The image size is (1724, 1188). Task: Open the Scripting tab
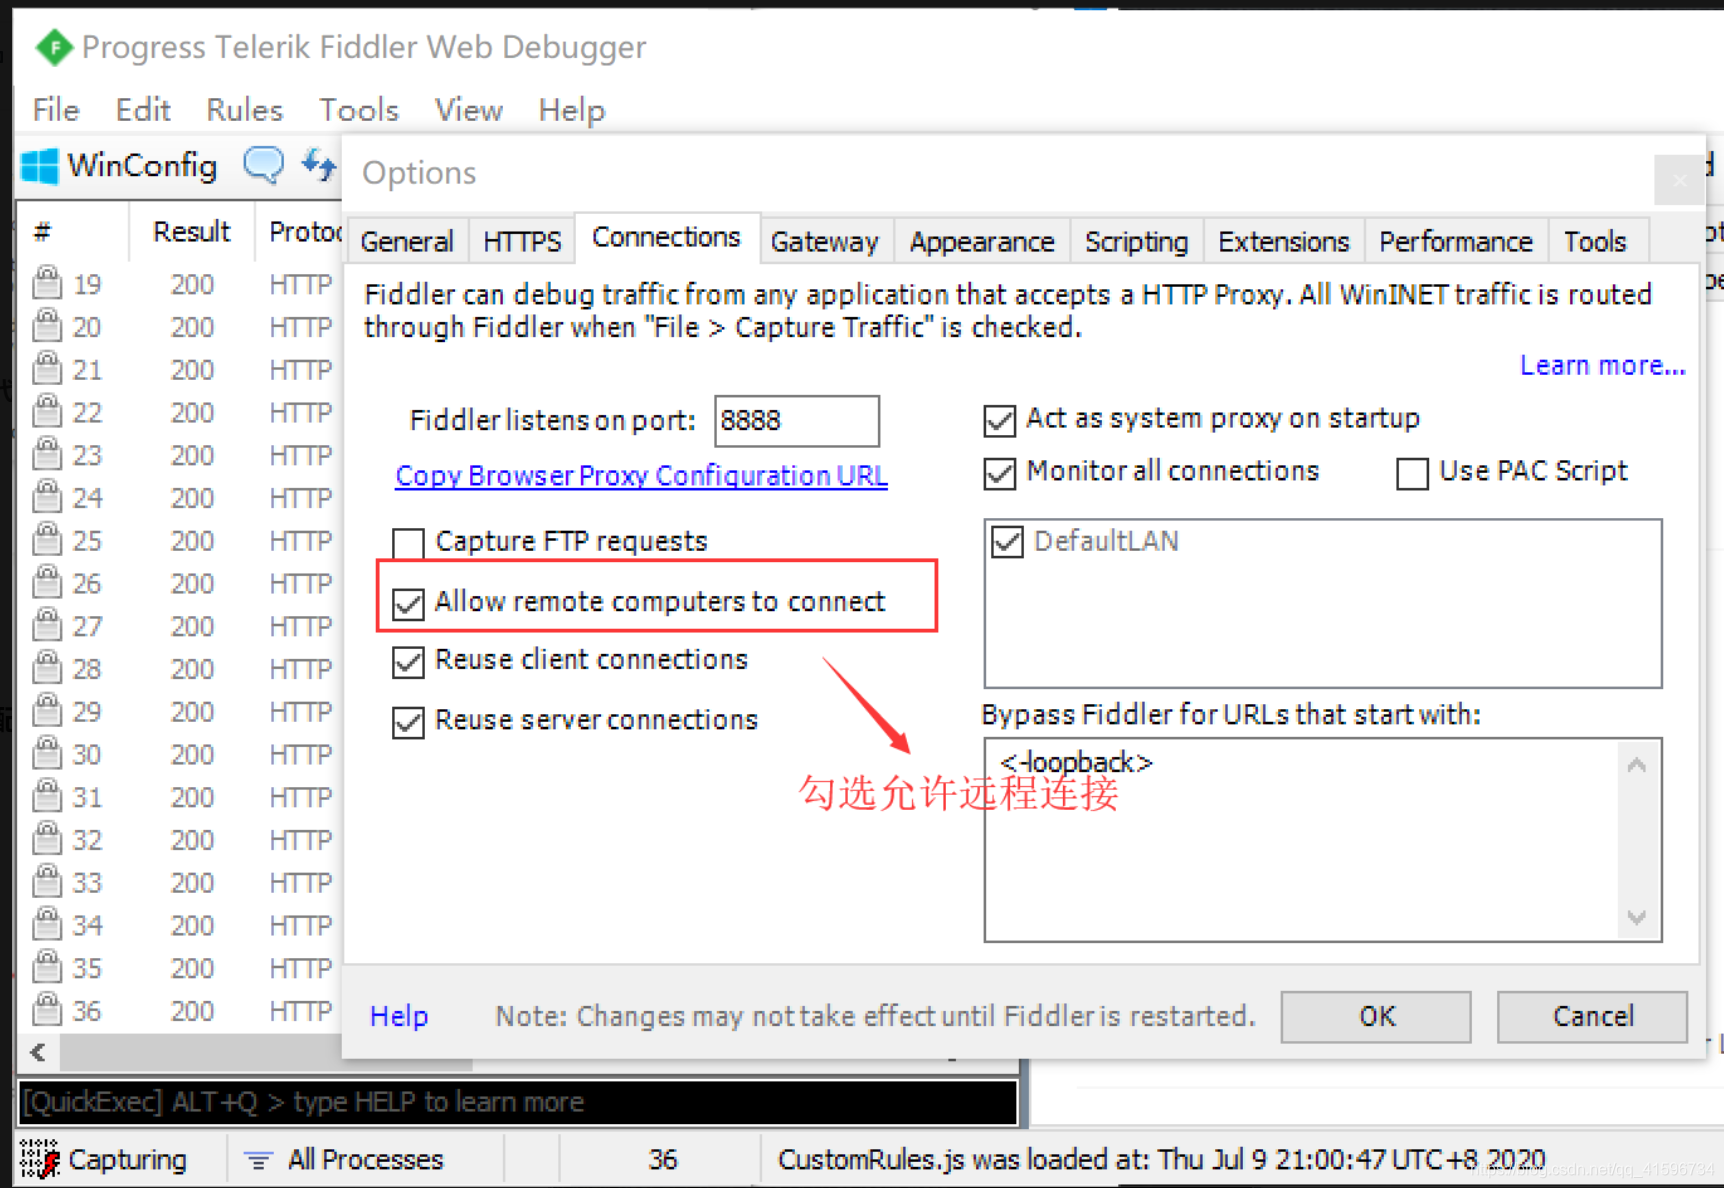pyautogui.click(x=1137, y=242)
